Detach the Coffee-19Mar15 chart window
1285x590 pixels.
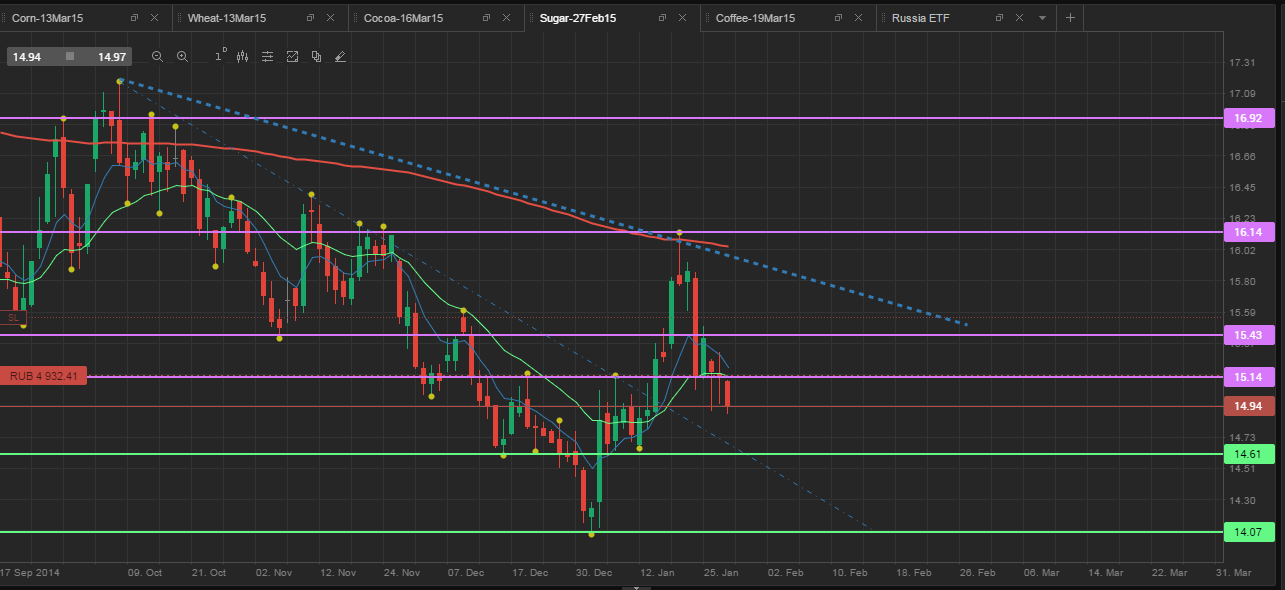[x=838, y=18]
